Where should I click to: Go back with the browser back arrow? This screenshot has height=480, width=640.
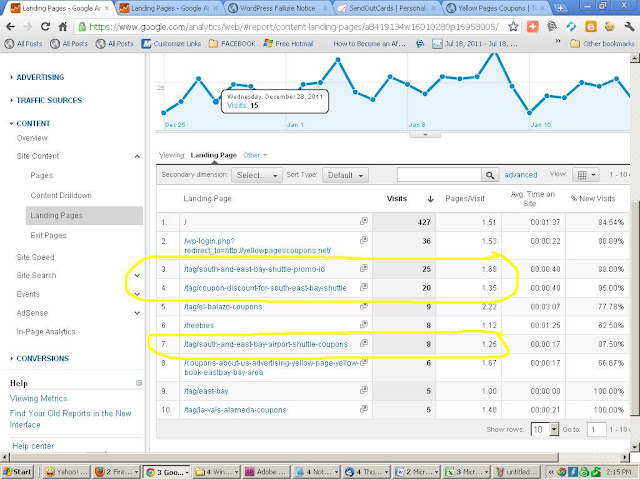click(x=10, y=27)
